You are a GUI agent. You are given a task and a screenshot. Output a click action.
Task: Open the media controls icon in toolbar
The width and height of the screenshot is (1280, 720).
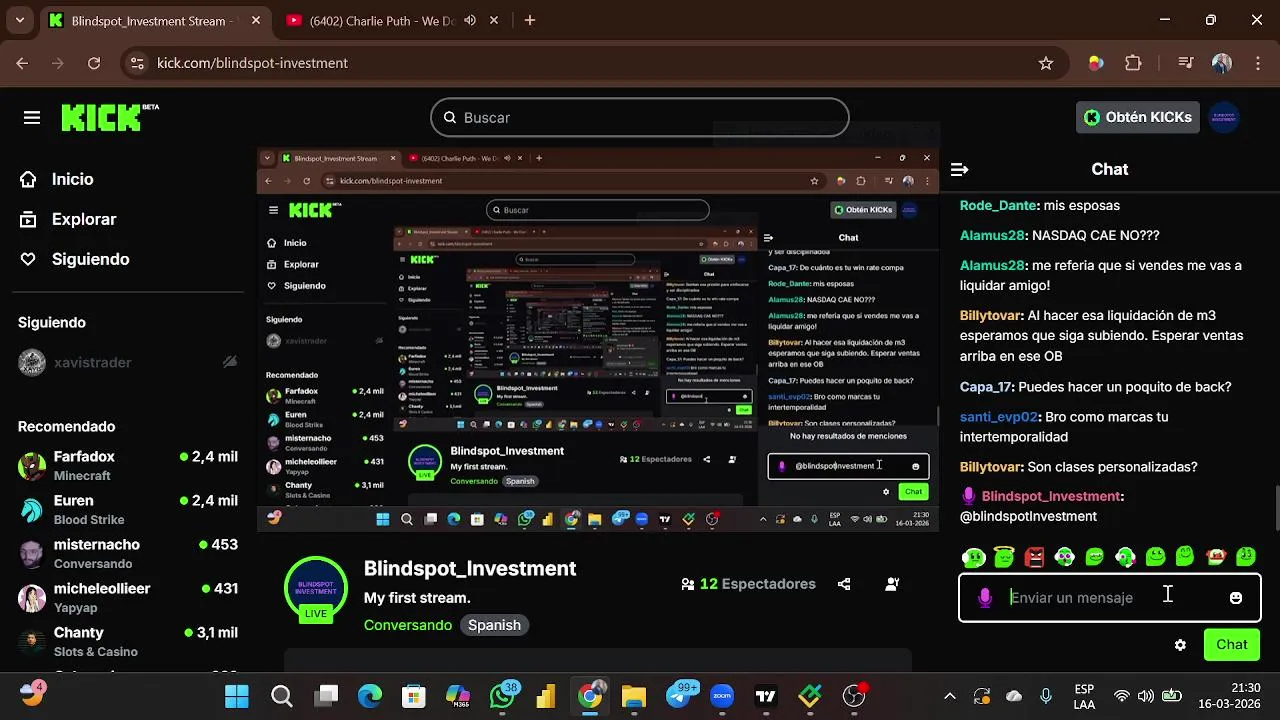(x=1186, y=63)
